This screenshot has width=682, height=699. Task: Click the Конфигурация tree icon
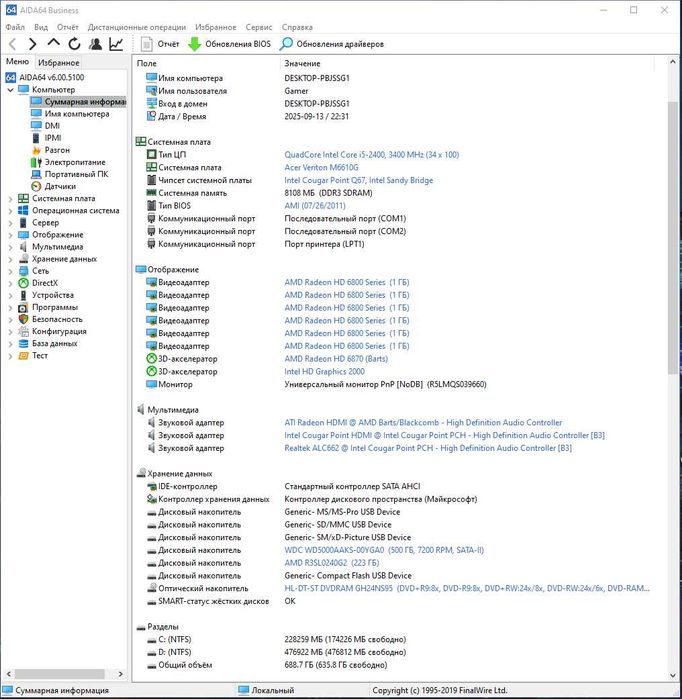[x=23, y=331]
